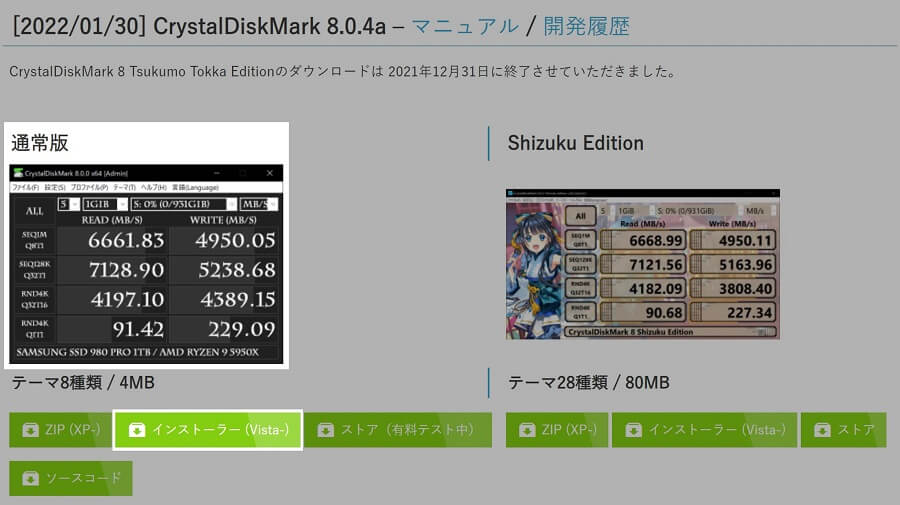
Task: Click the ALL button in 通常版 screenshot
Action: click(x=34, y=211)
